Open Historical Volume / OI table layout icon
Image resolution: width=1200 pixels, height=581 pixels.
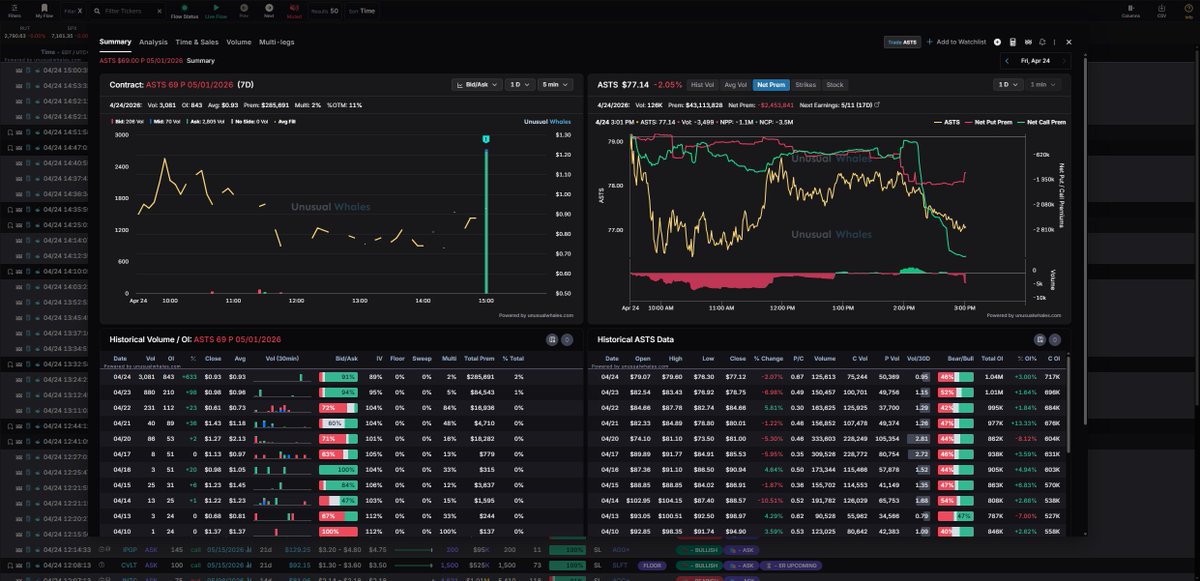coord(552,340)
